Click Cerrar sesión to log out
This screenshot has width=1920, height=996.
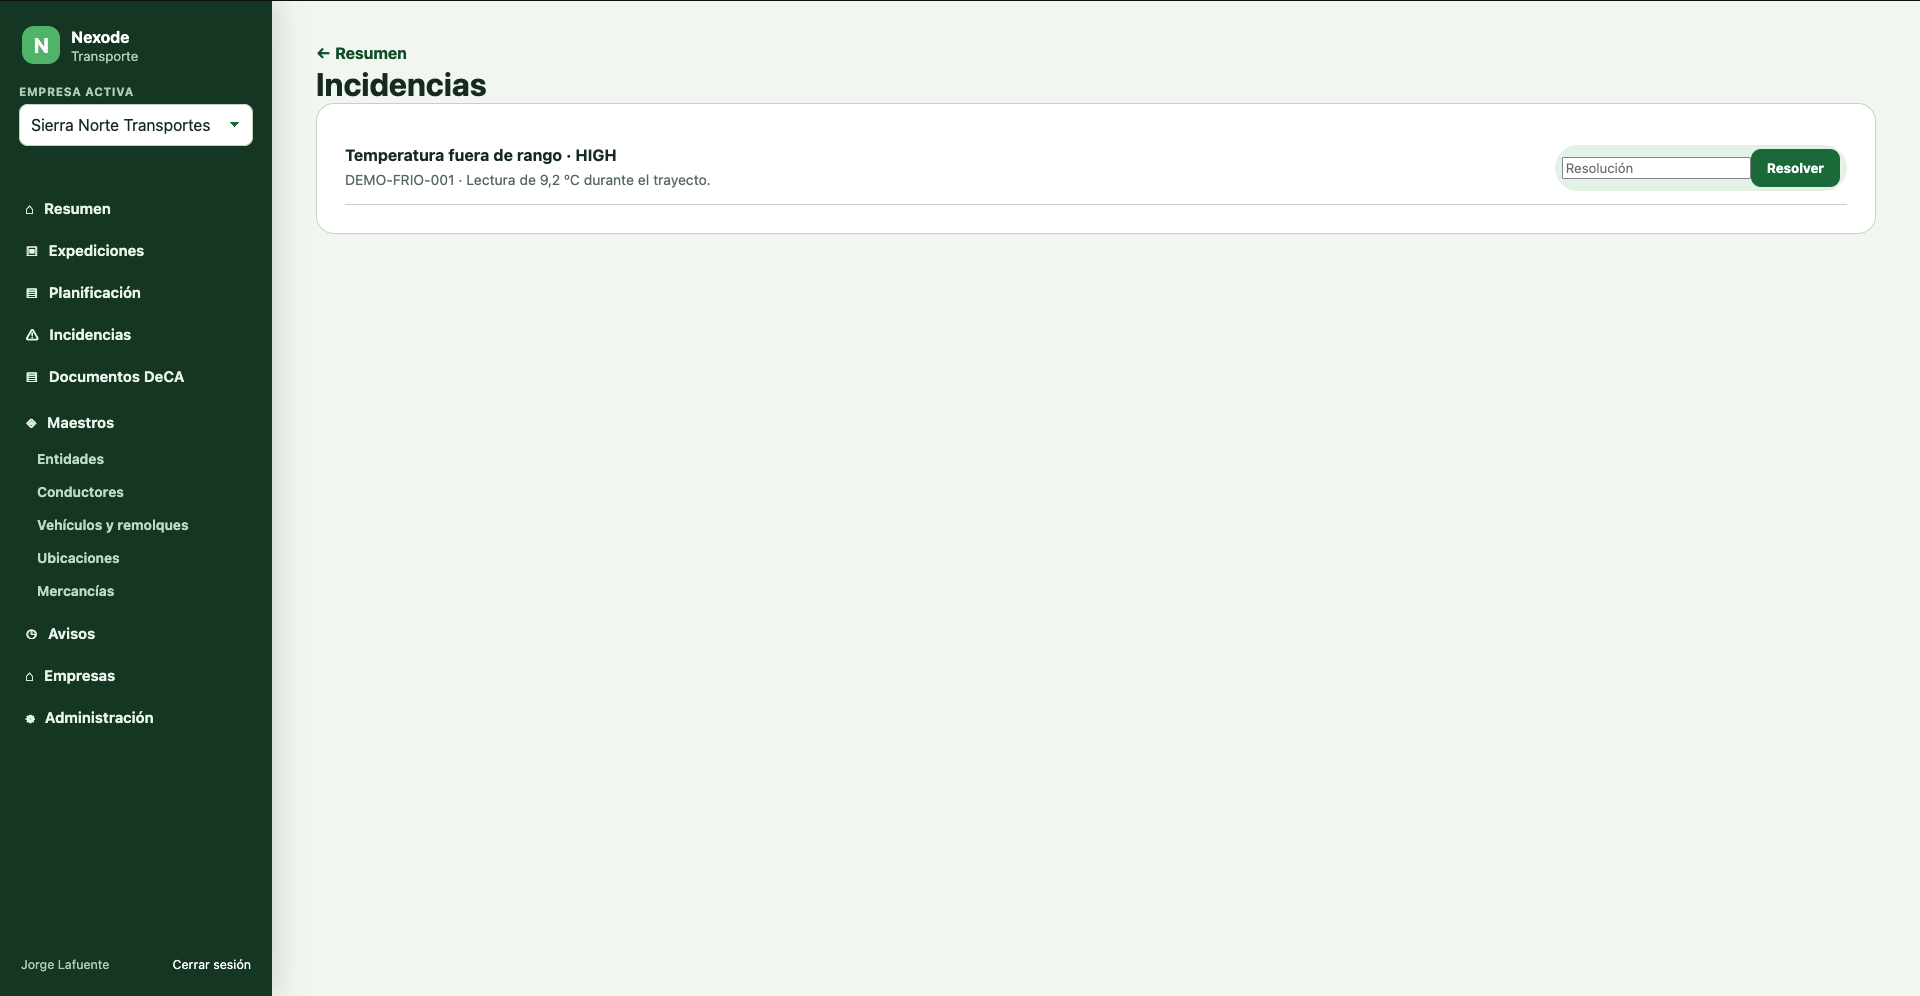(211, 965)
